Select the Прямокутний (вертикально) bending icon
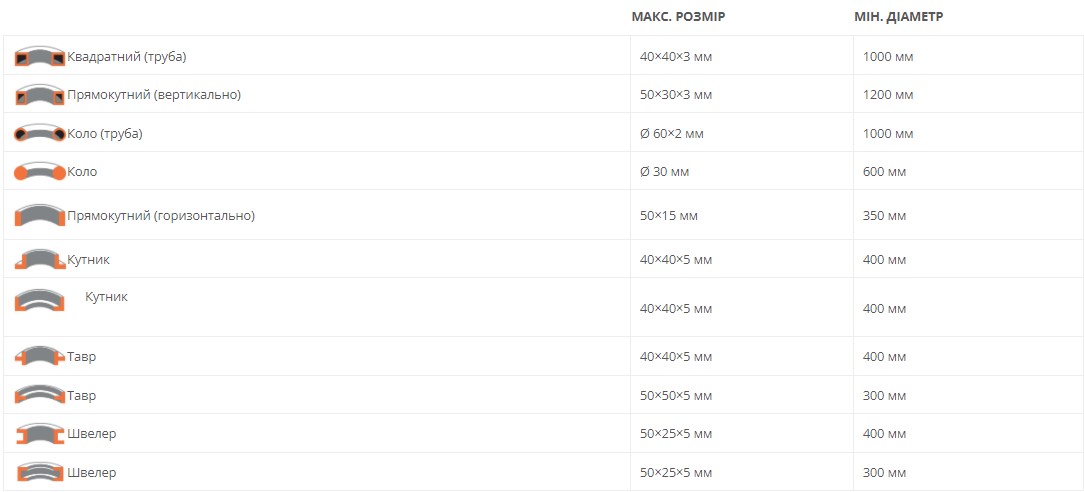 (x=40, y=95)
